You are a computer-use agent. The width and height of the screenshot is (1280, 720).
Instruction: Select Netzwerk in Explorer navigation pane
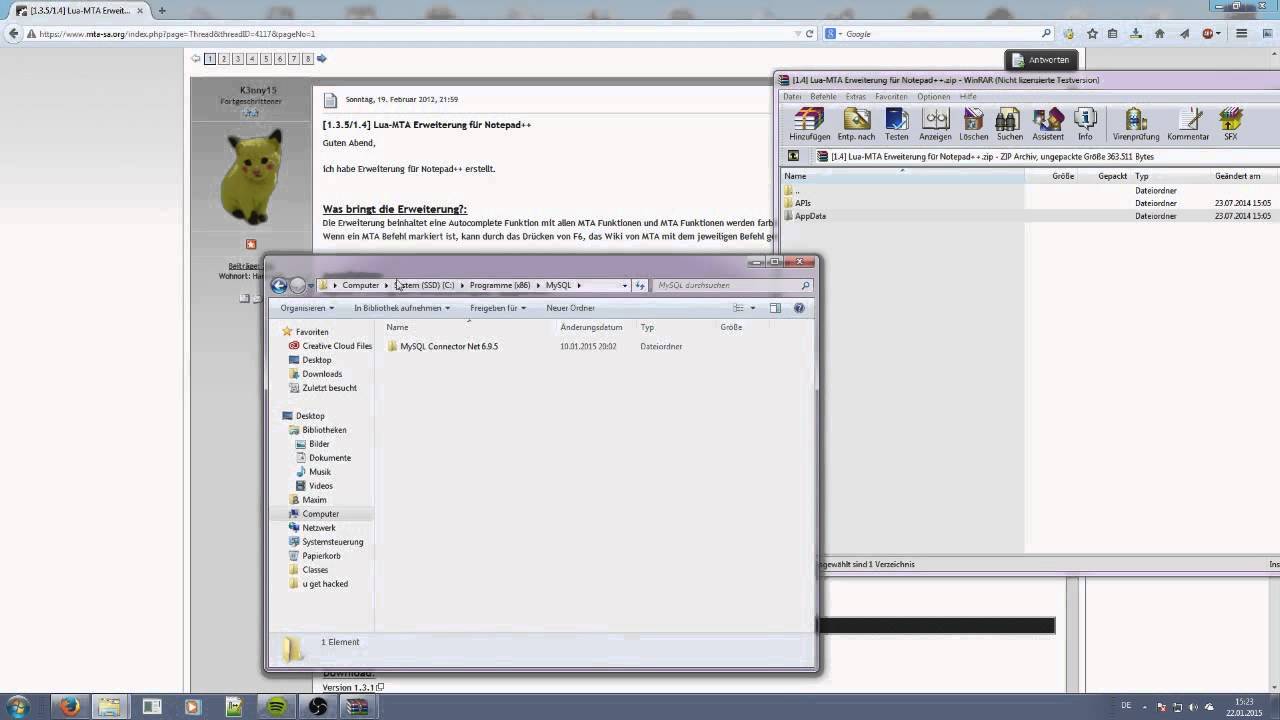point(319,528)
